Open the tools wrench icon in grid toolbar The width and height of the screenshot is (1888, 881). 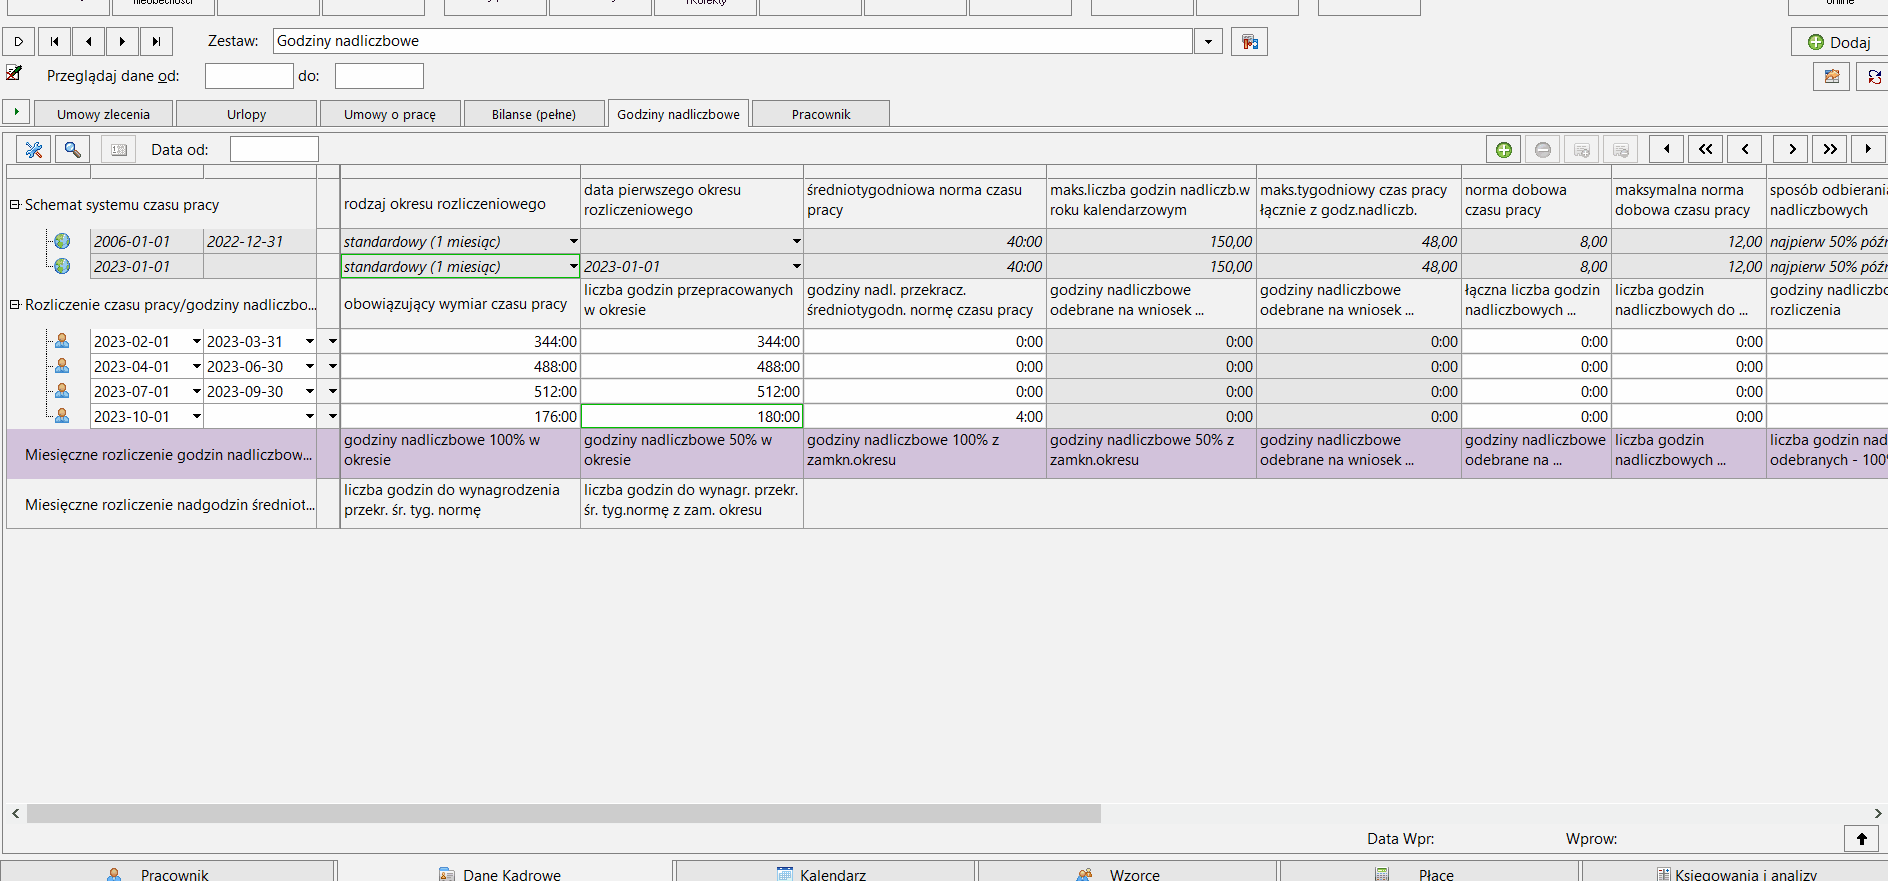pyautogui.click(x=33, y=149)
